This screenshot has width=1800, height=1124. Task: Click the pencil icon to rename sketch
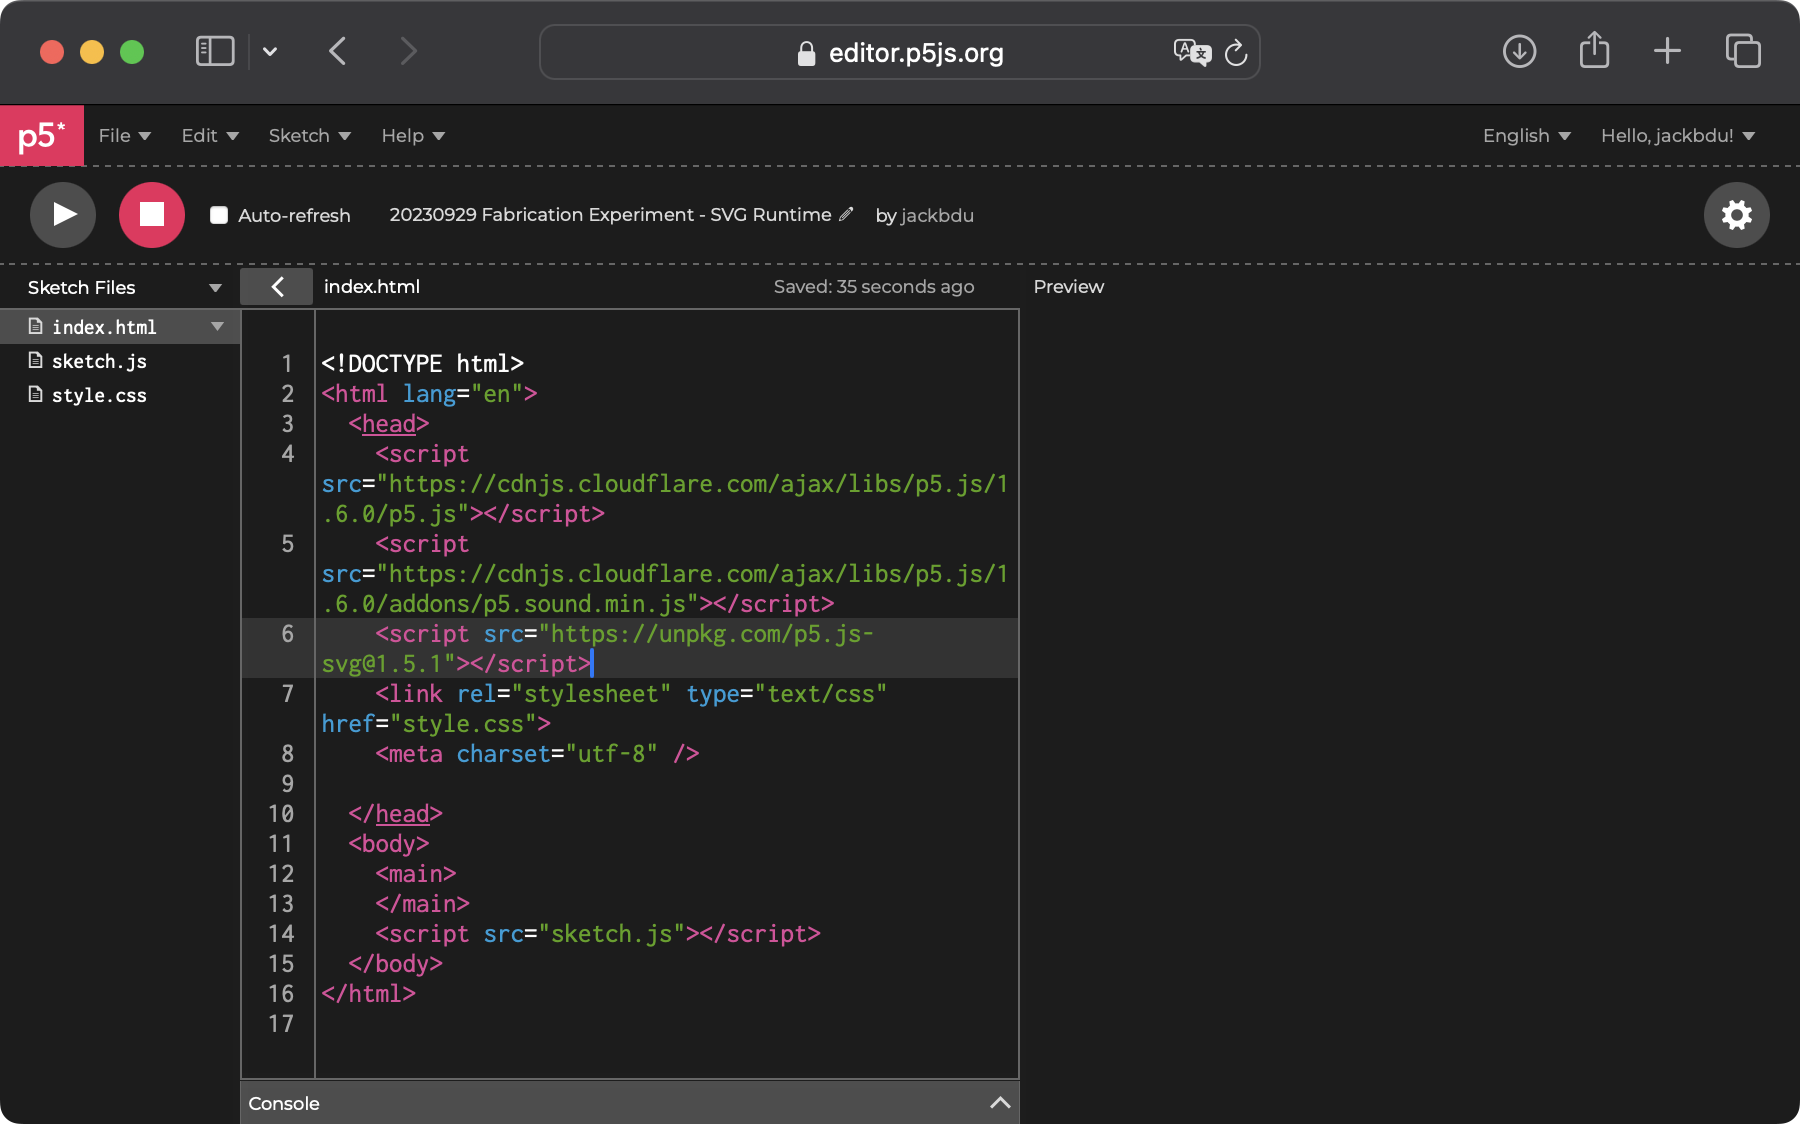pyautogui.click(x=846, y=214)
